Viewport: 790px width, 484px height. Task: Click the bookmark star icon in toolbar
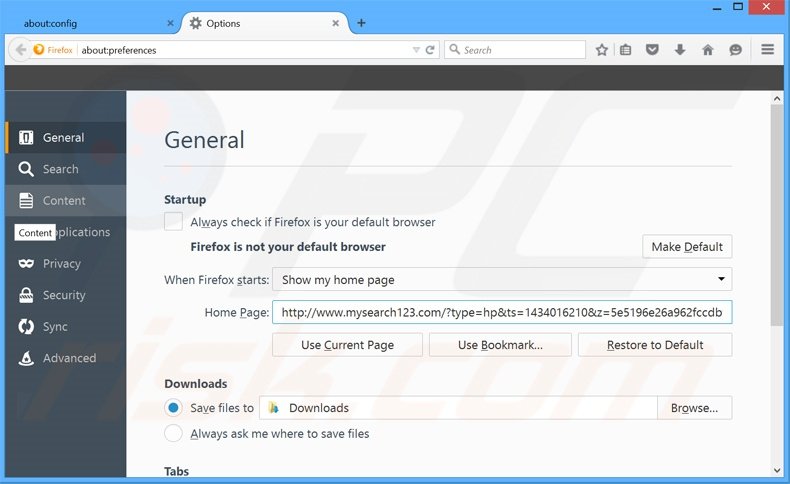click(x=602, y=50)
